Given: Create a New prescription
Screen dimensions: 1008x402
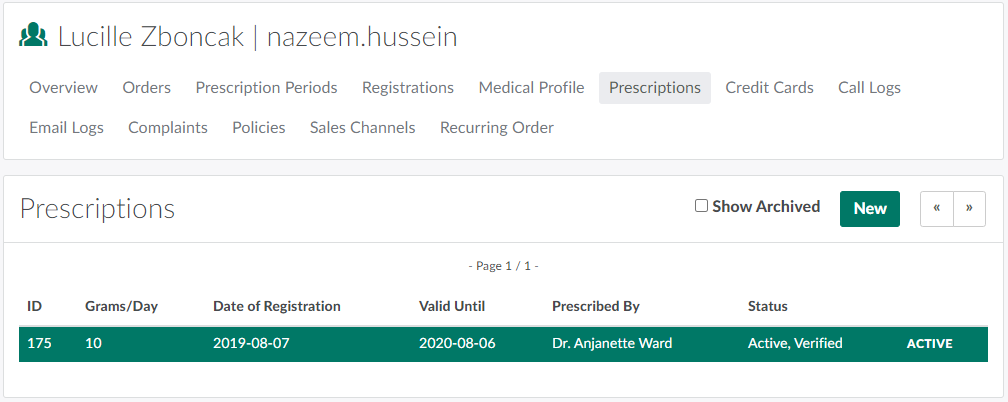Looking at the screenshot, I should point(870,209).
